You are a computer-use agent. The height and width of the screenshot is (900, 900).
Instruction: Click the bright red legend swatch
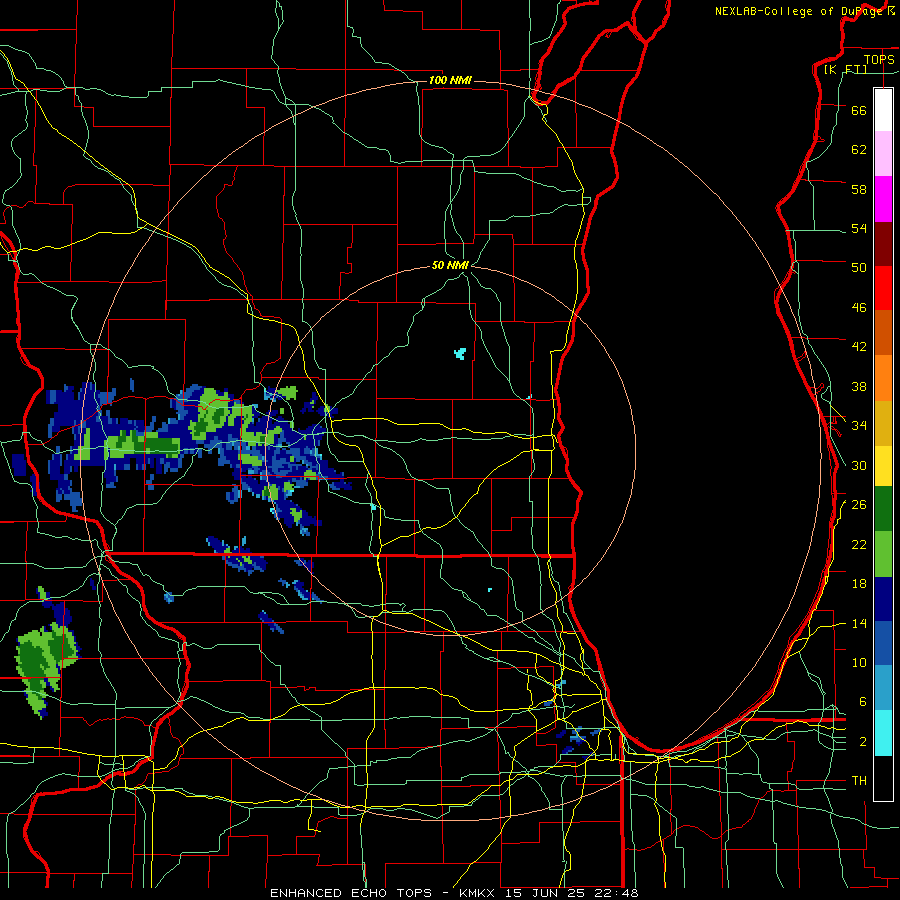pos(883,288)
